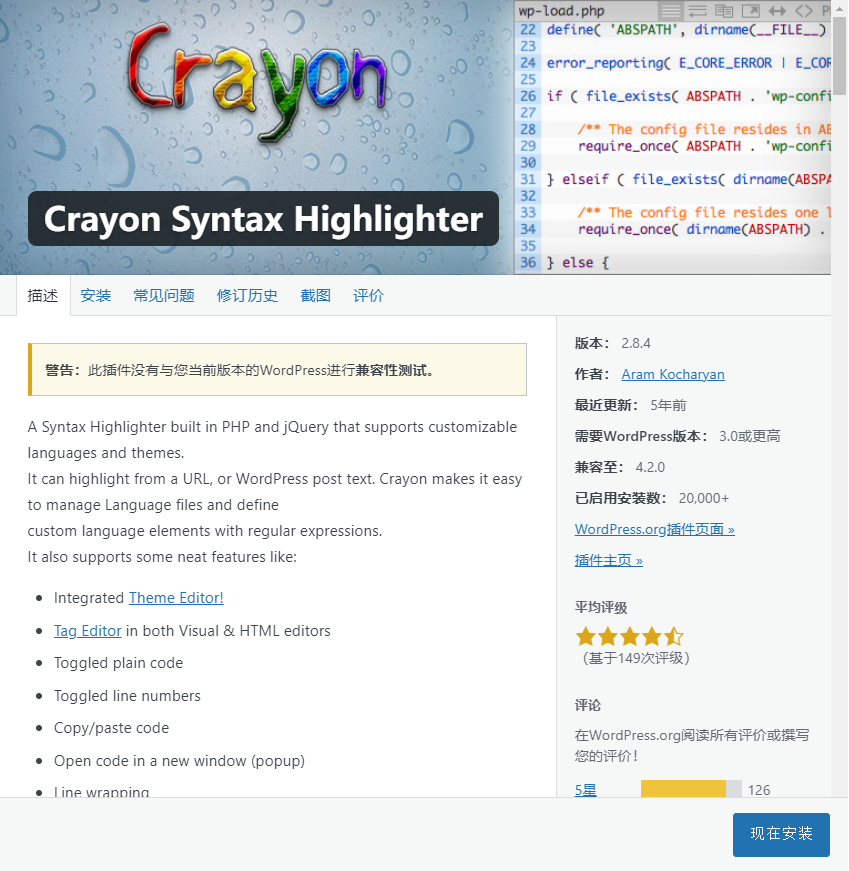The height and width of the screenshot is (871, 849).
Task: Click "Open code in a new window (popup)"
Action: 179,760
